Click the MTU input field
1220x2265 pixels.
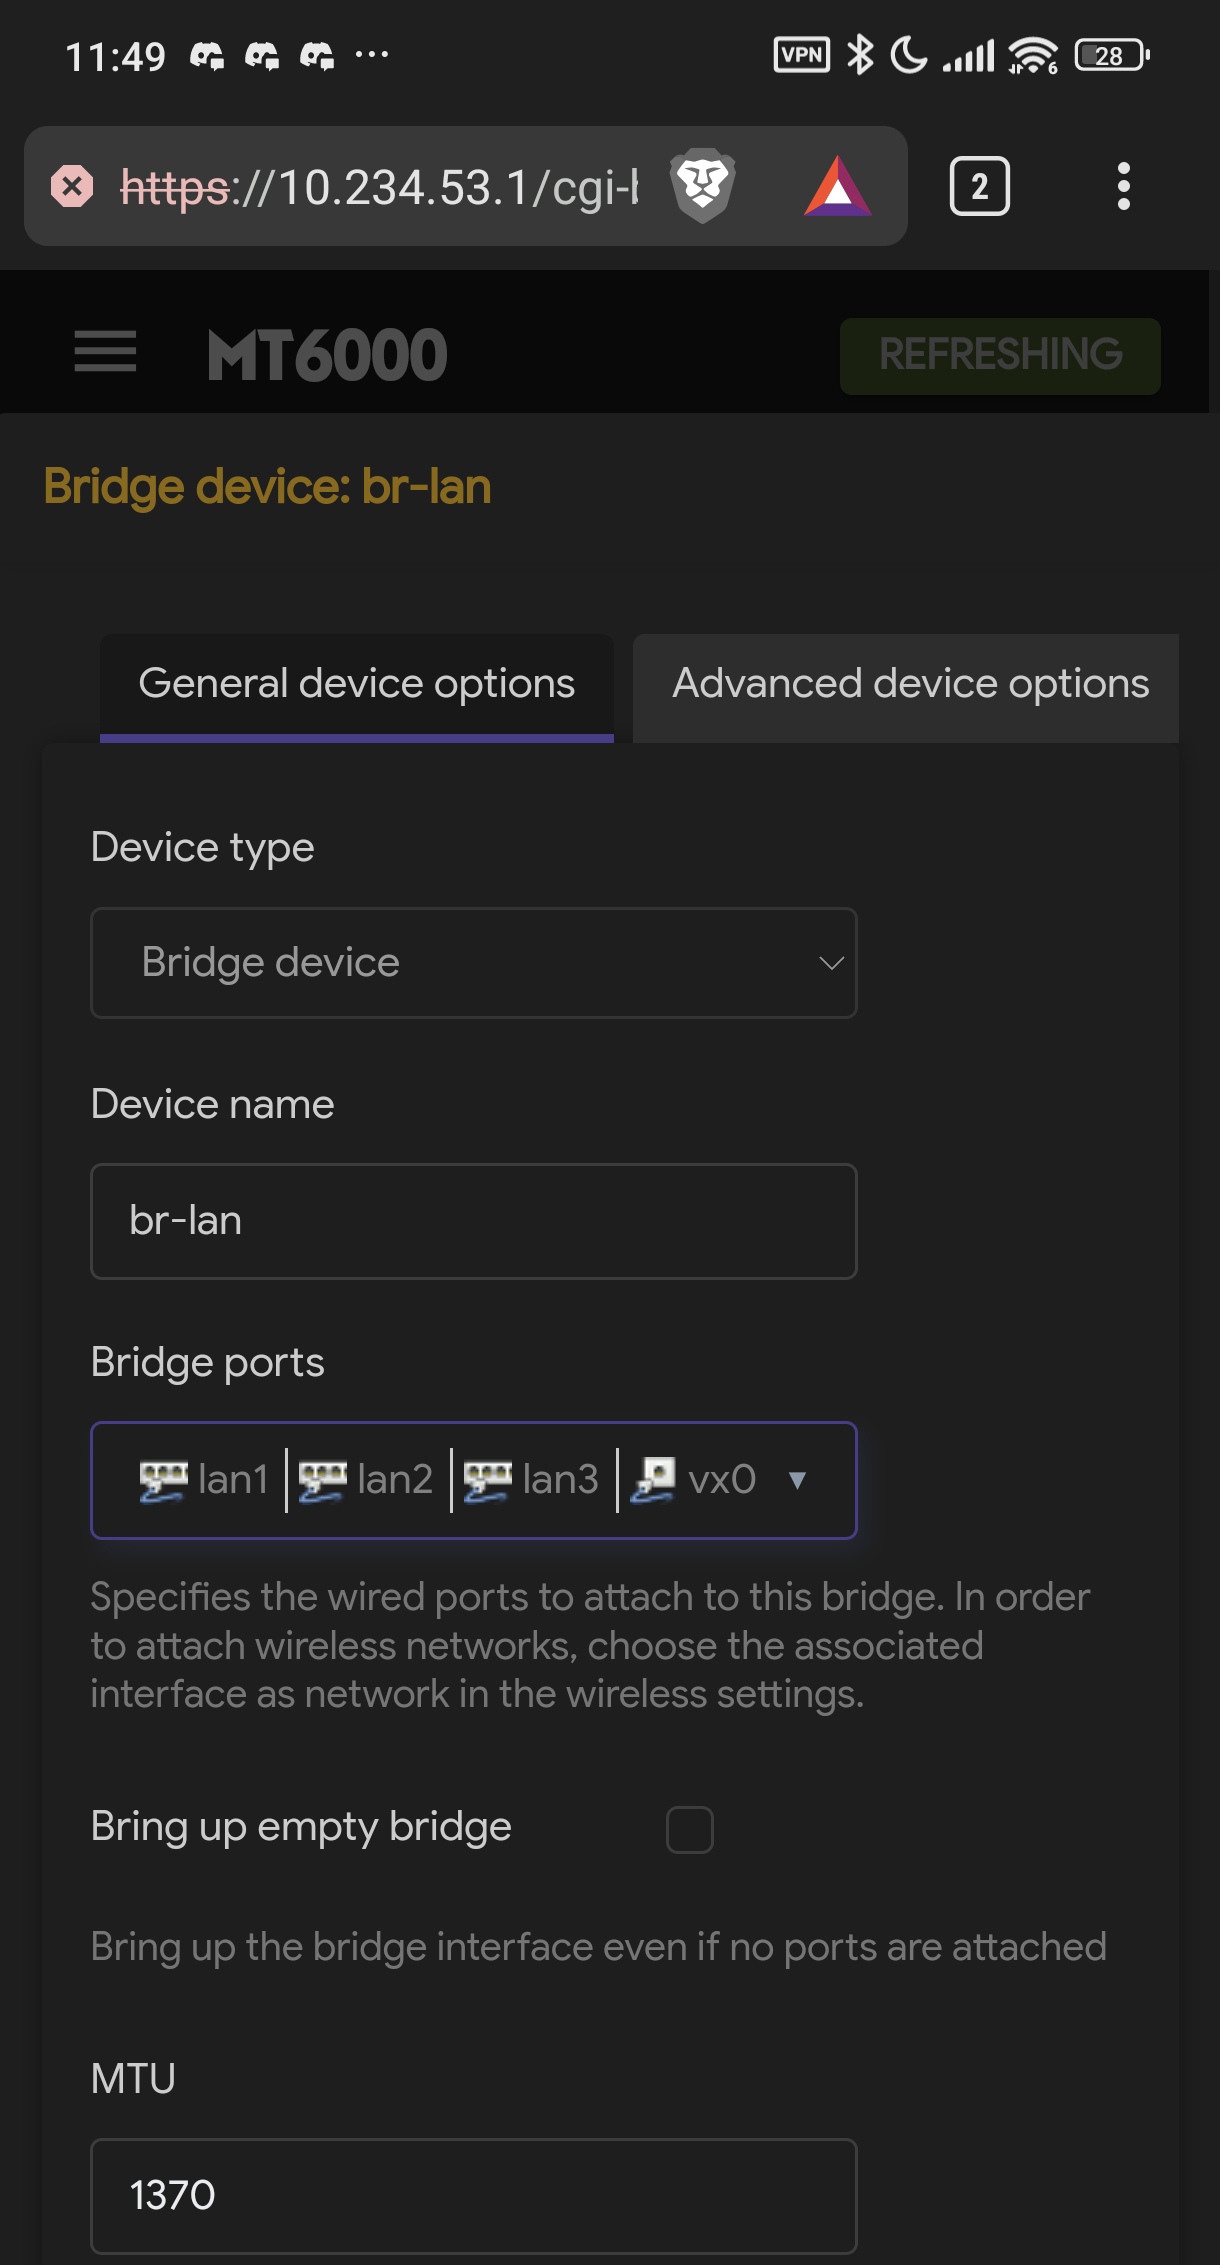[x=473, y=2195]
